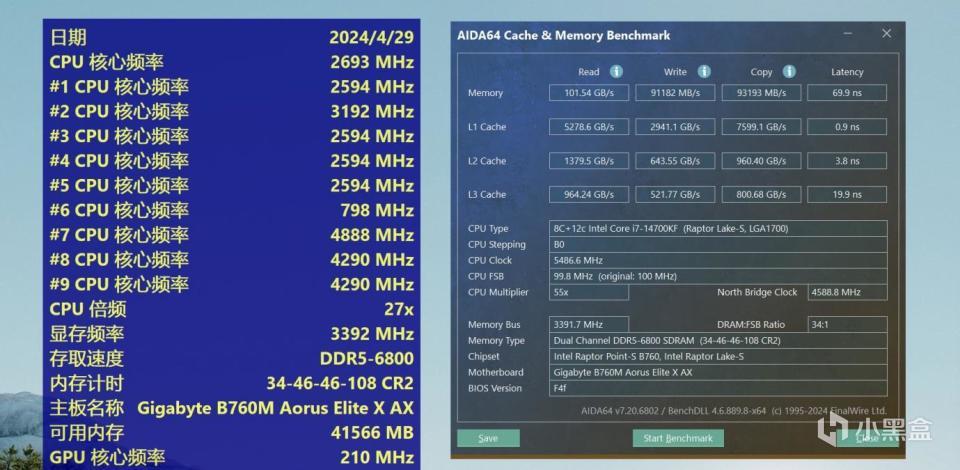This screenshot has width=960, height=470.
Task: Click the Write column header
Action: (x=675, y=72)
